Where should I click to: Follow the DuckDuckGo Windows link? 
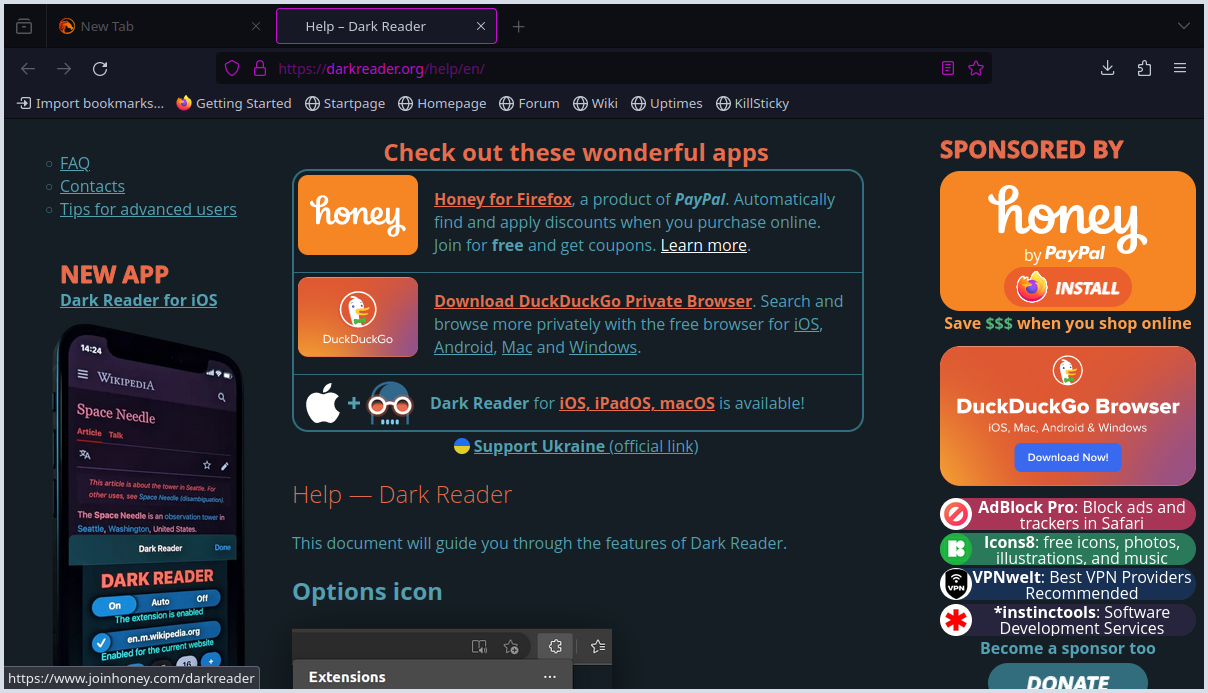coord(603,347)
